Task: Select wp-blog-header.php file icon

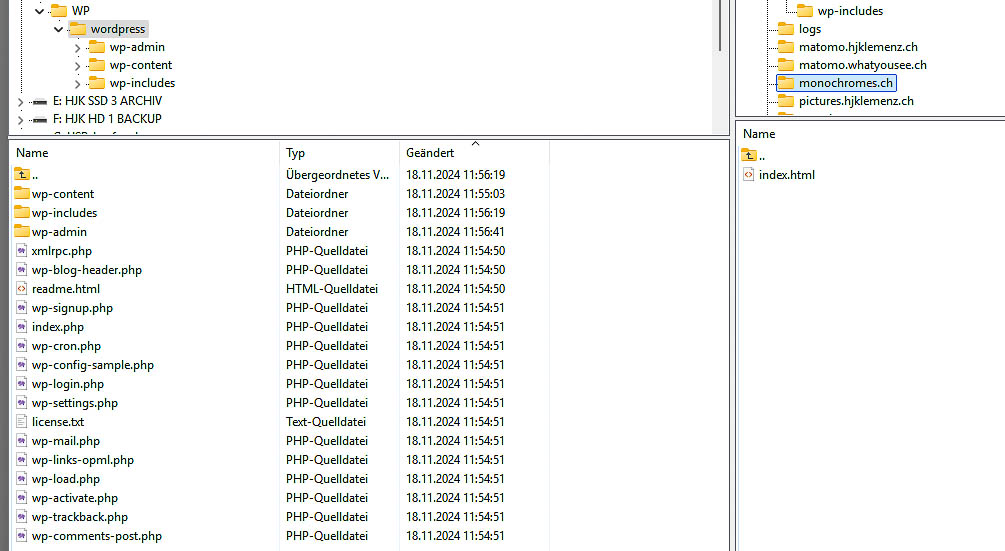Action: tap(22, 270)
